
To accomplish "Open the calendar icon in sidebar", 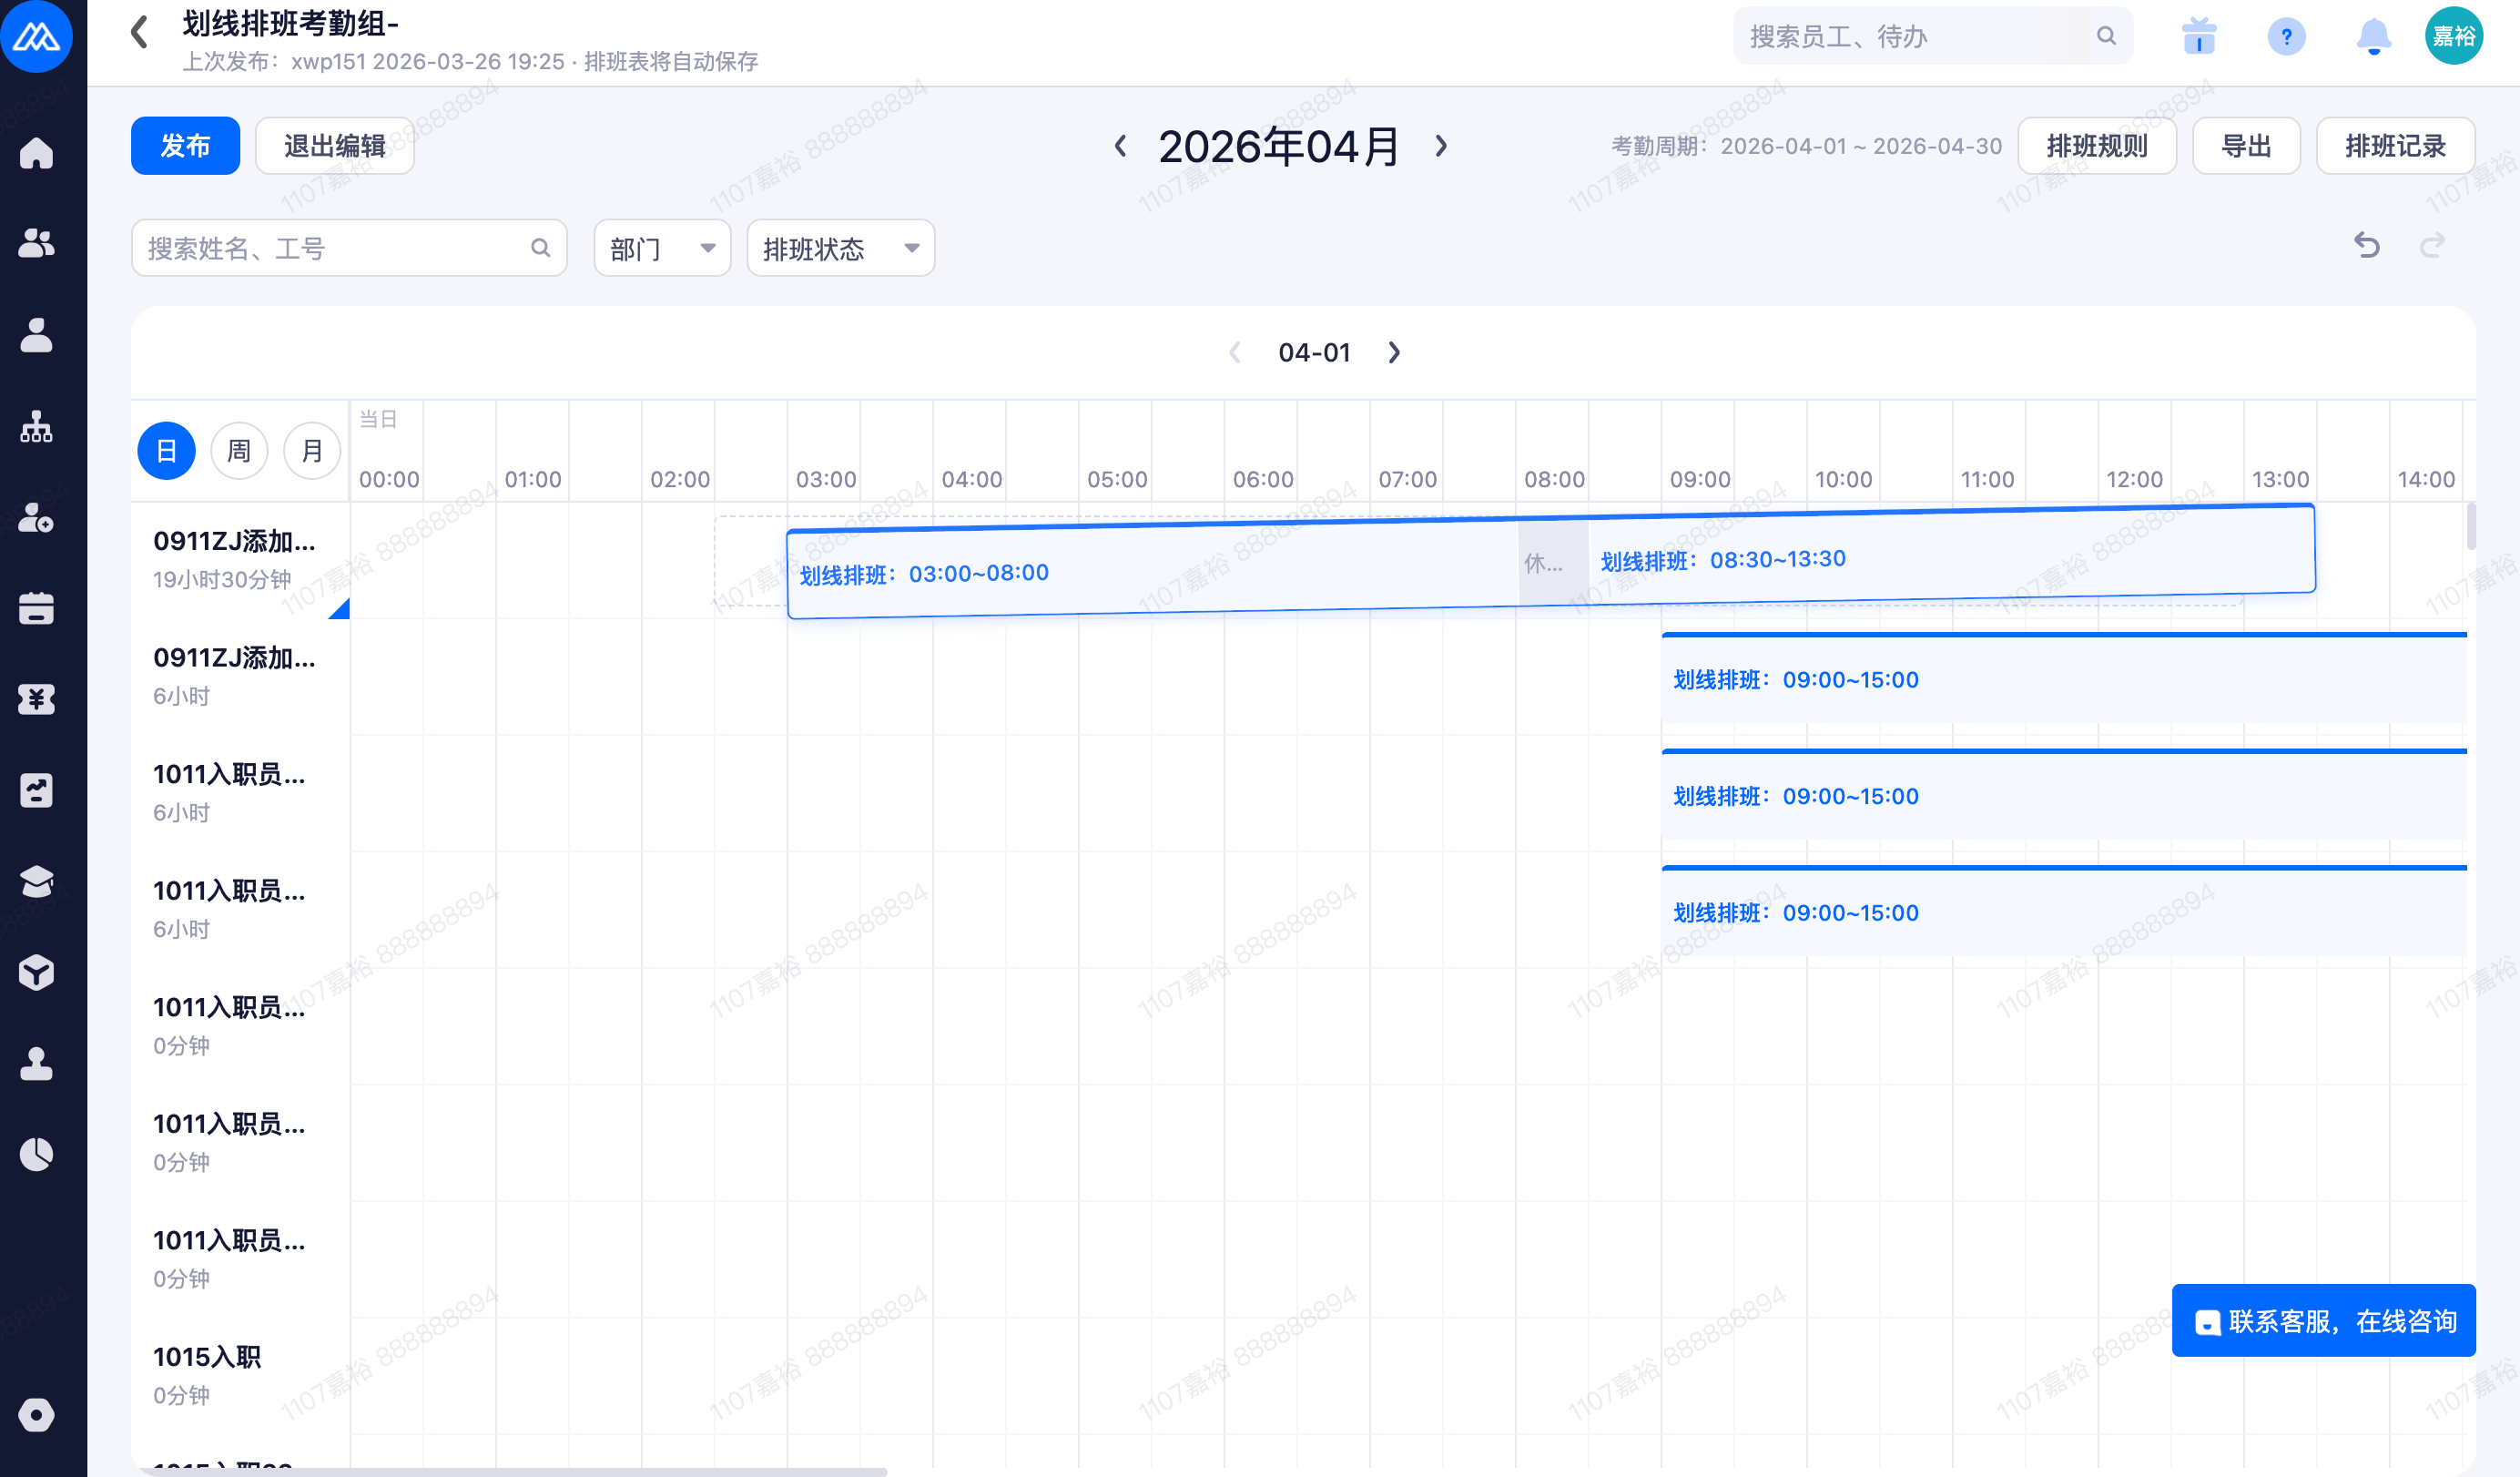I will tap(37, 608).
